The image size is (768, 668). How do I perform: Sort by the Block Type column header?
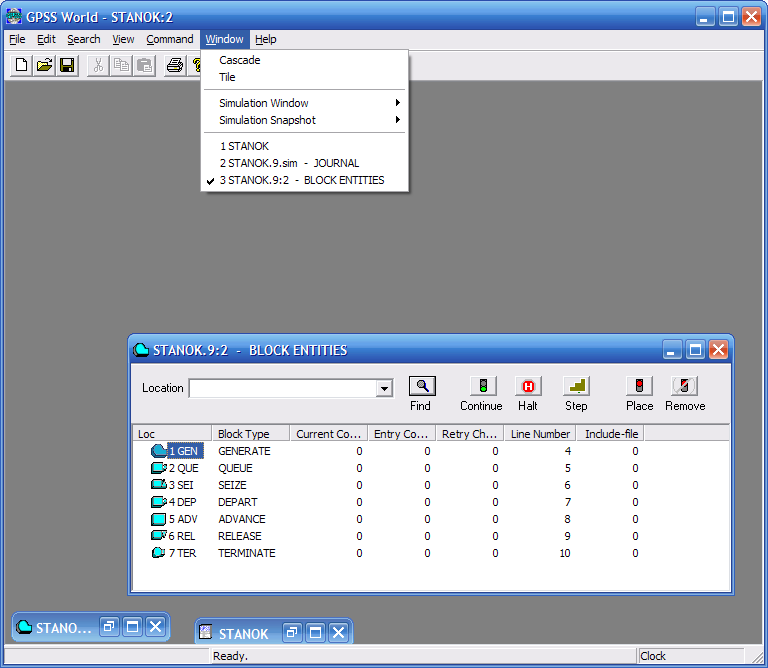(x=251, y=434)
